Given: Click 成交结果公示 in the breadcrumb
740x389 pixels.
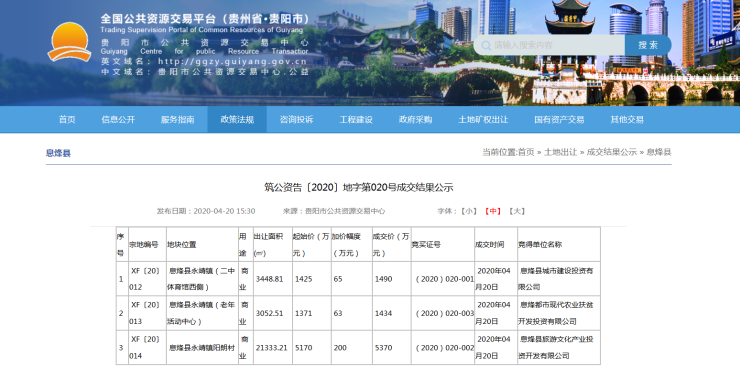Looking at the screenshot, I should (612, 152).
